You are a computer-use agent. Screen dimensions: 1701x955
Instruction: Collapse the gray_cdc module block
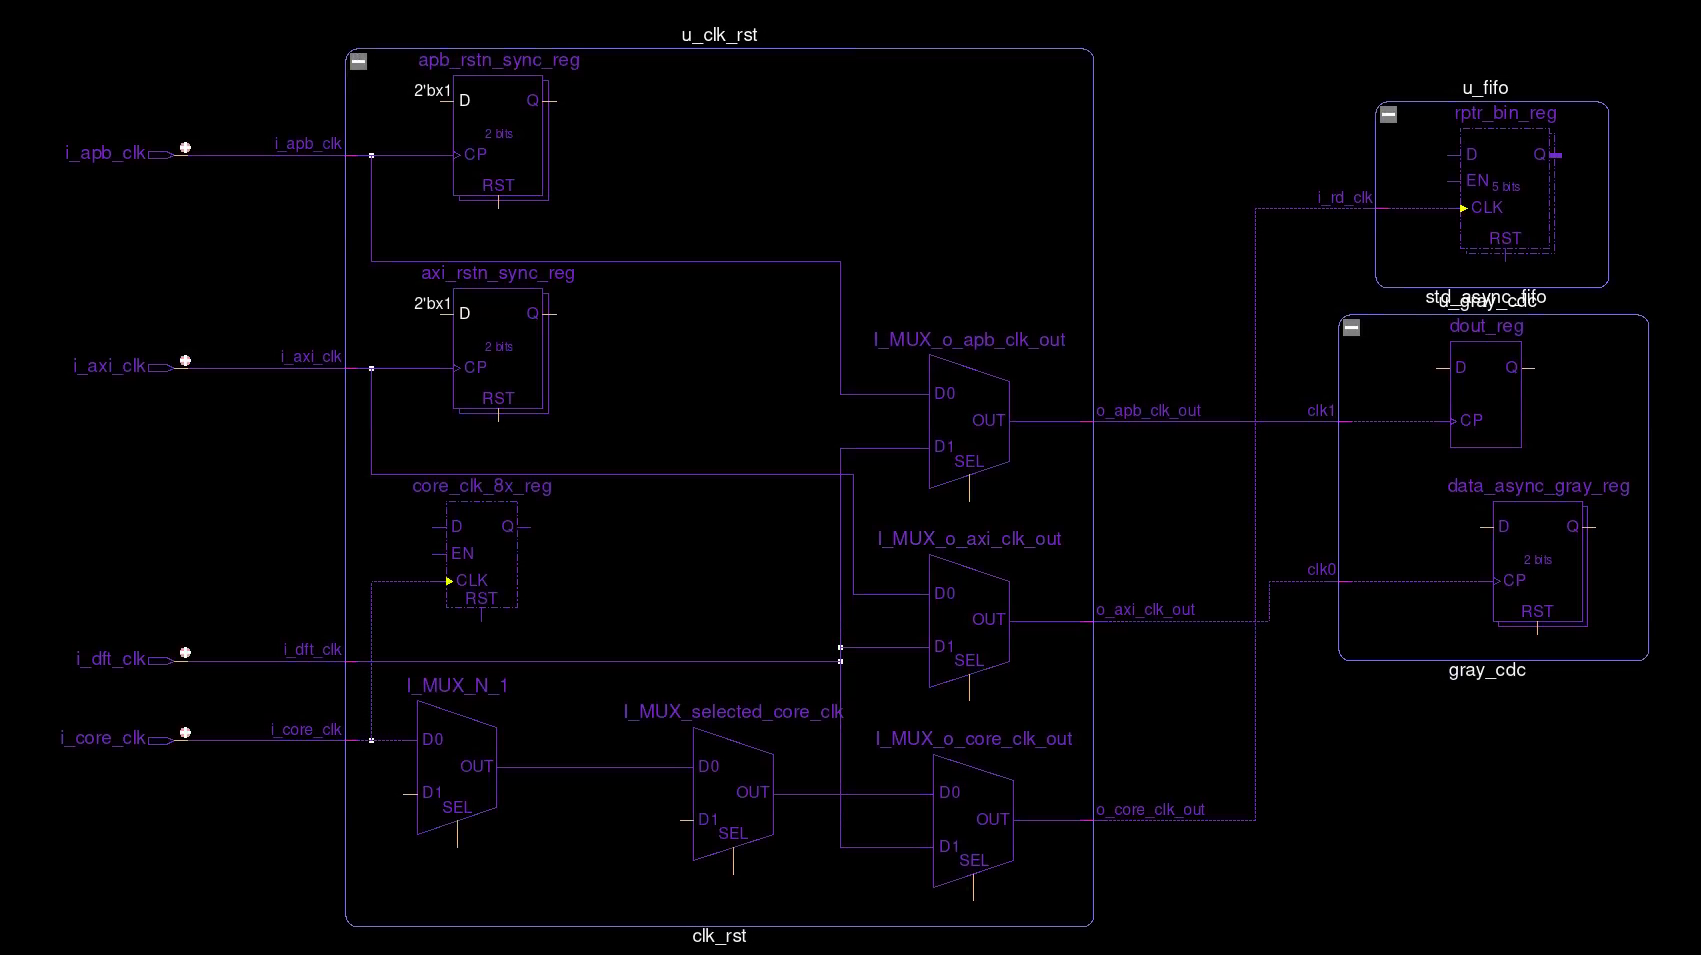click(x=1351, y=327)
